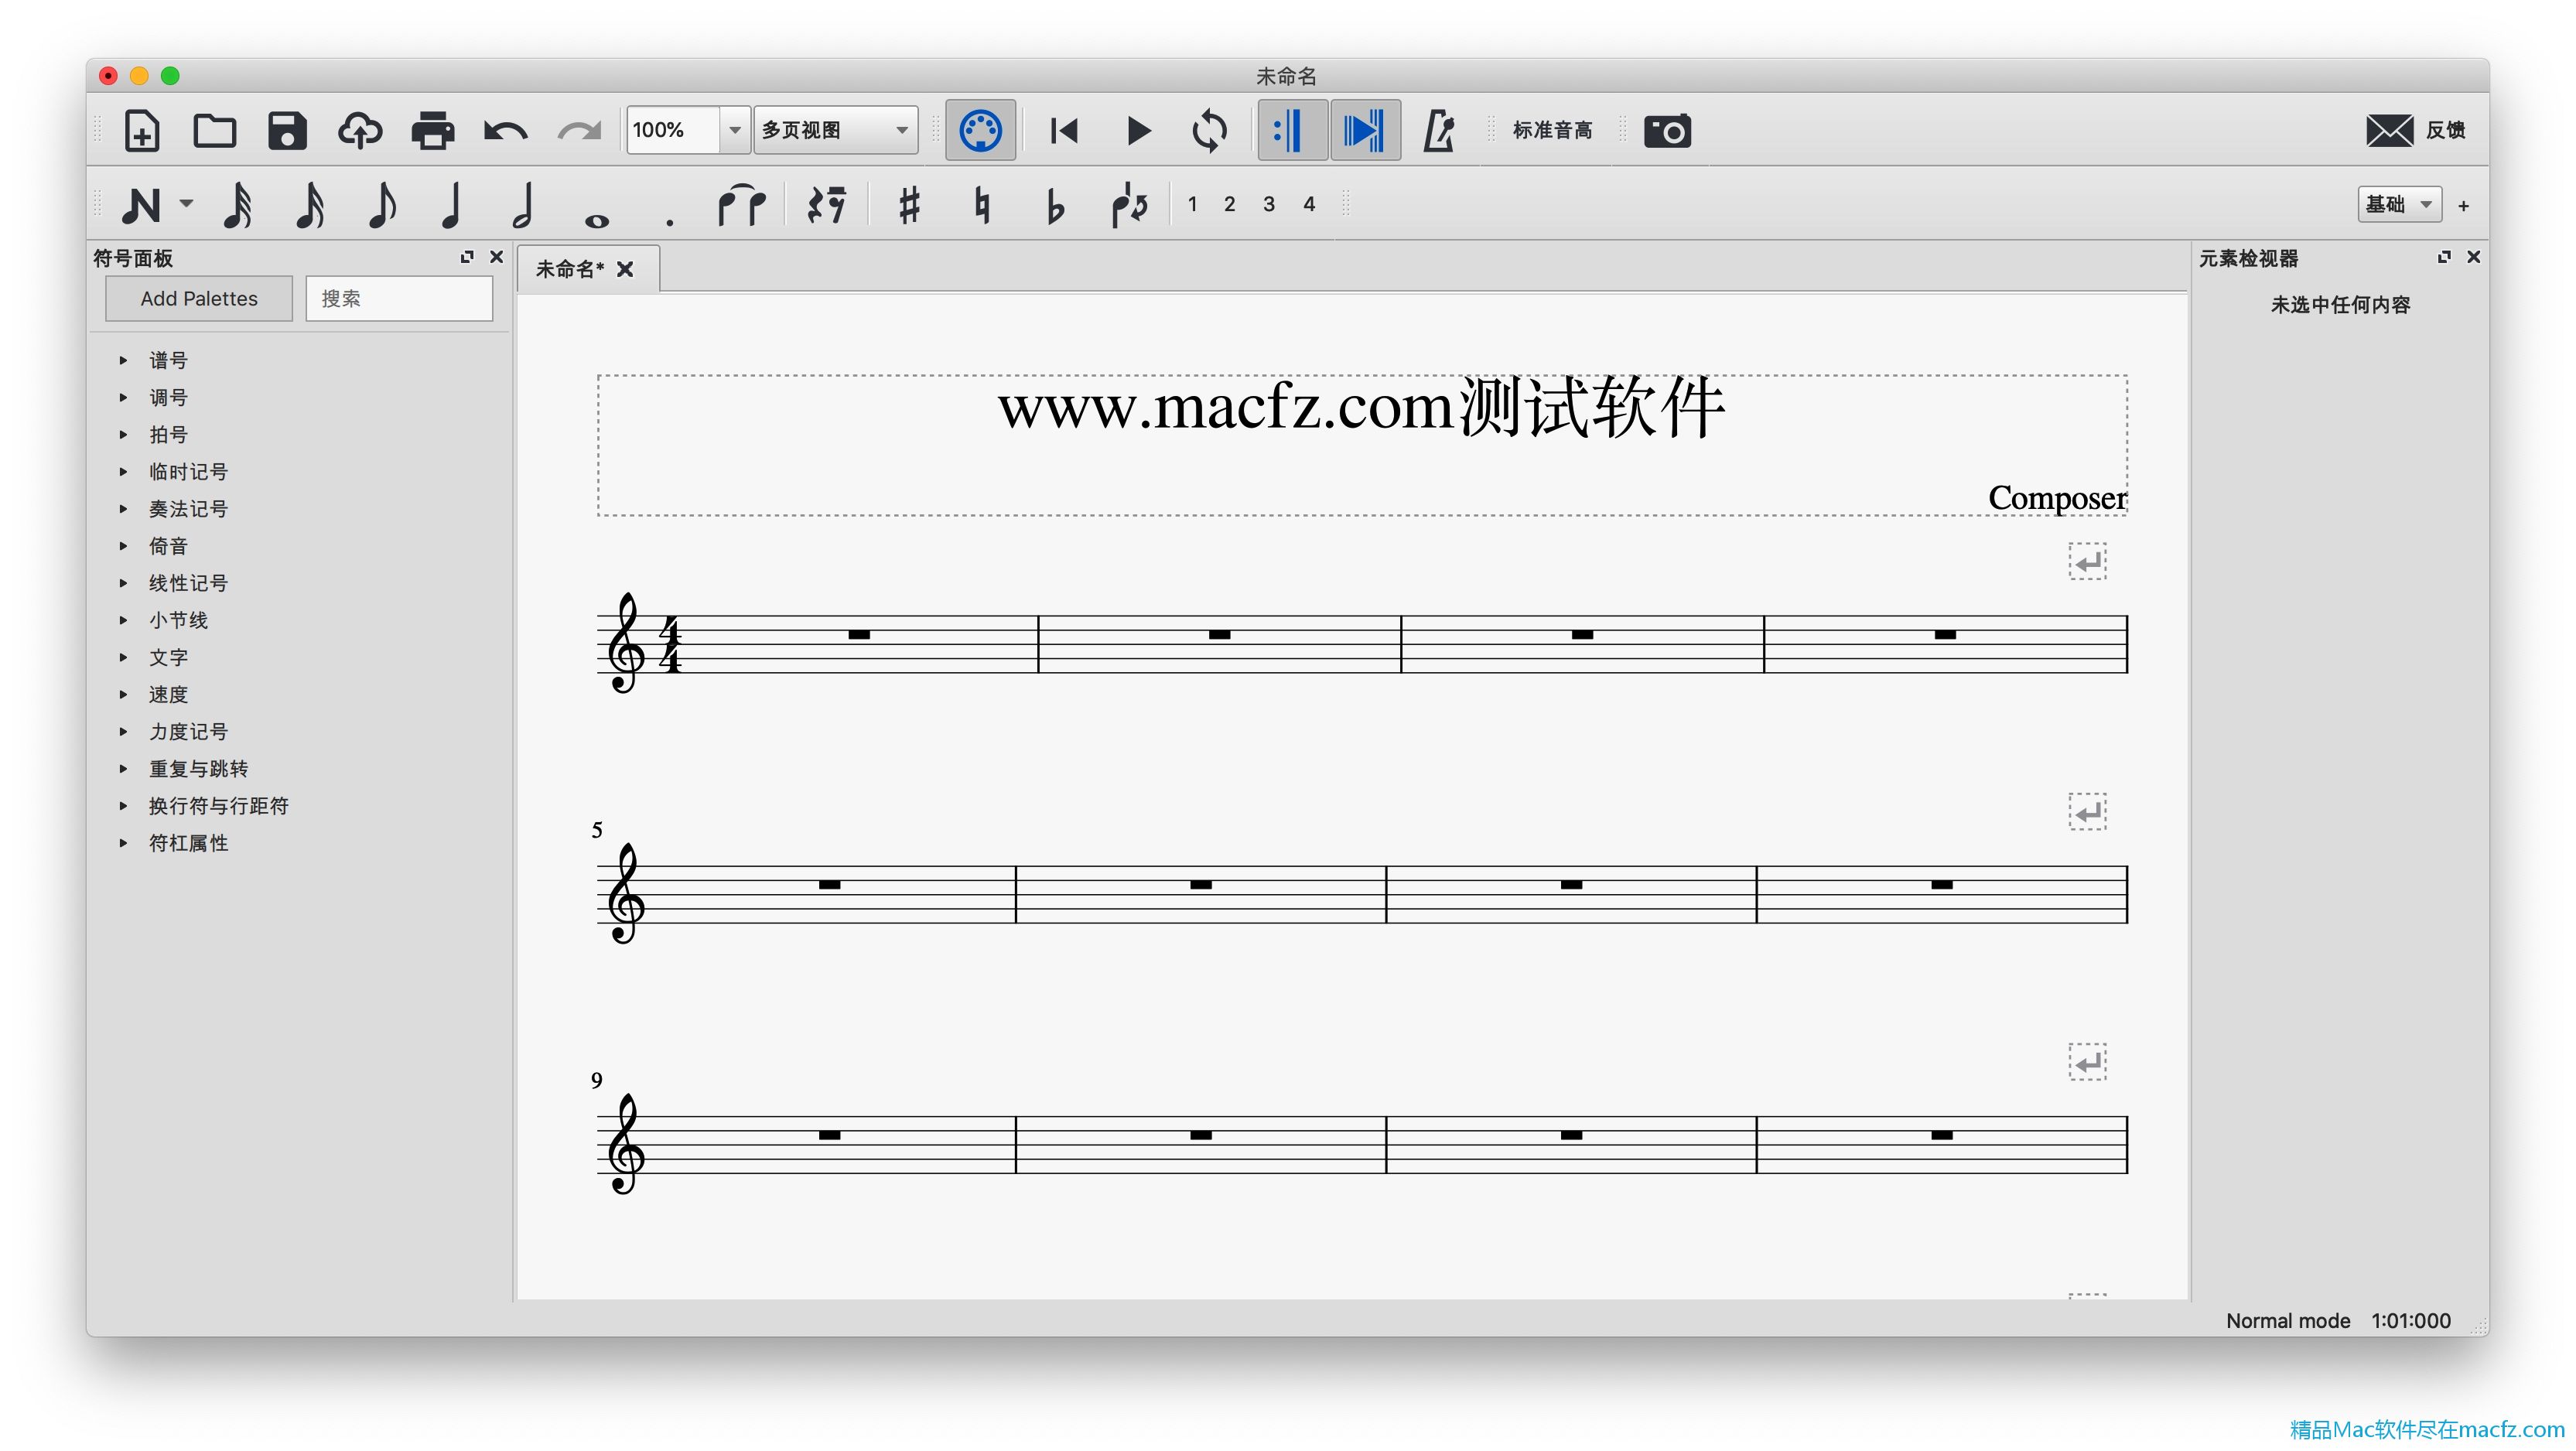
Task: Open feedback via the envelope icon
Action: [x=2389, y=130]
